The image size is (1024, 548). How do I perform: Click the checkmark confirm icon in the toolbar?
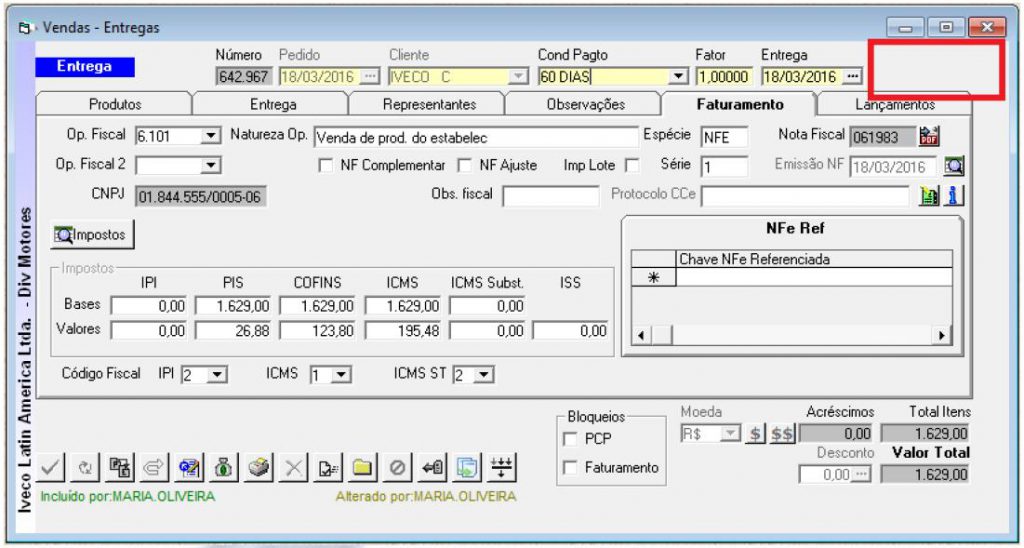52,467
